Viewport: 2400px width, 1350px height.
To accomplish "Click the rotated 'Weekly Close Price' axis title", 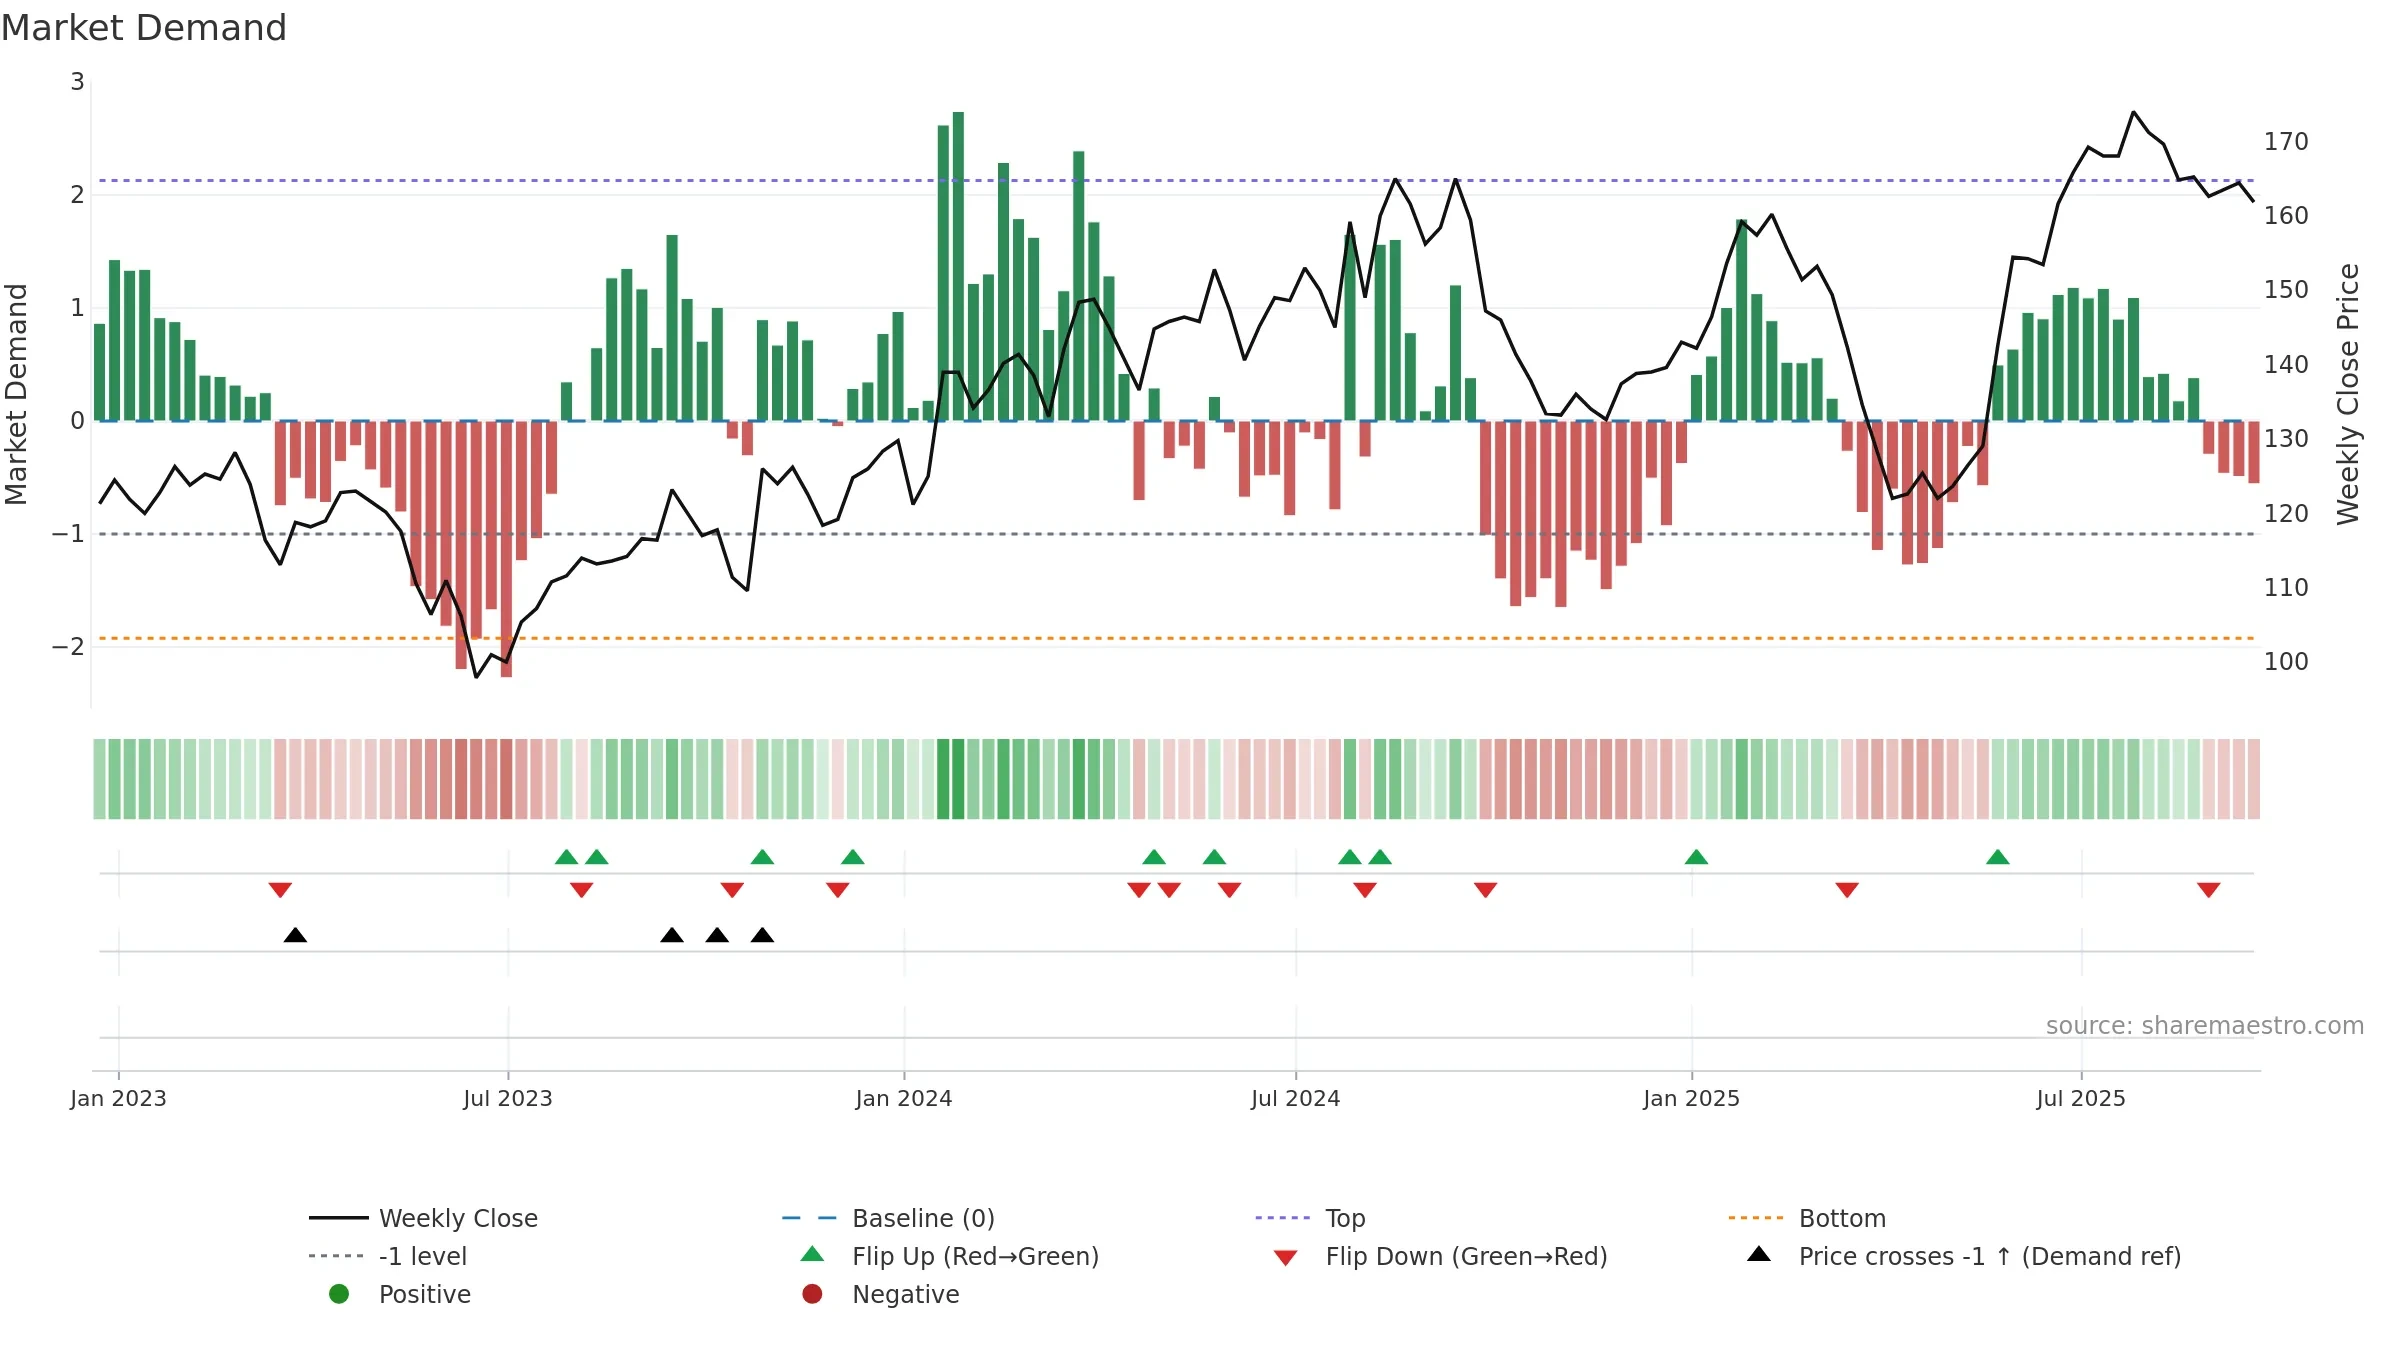I will pyautogui.click(x=2348, y=394).
